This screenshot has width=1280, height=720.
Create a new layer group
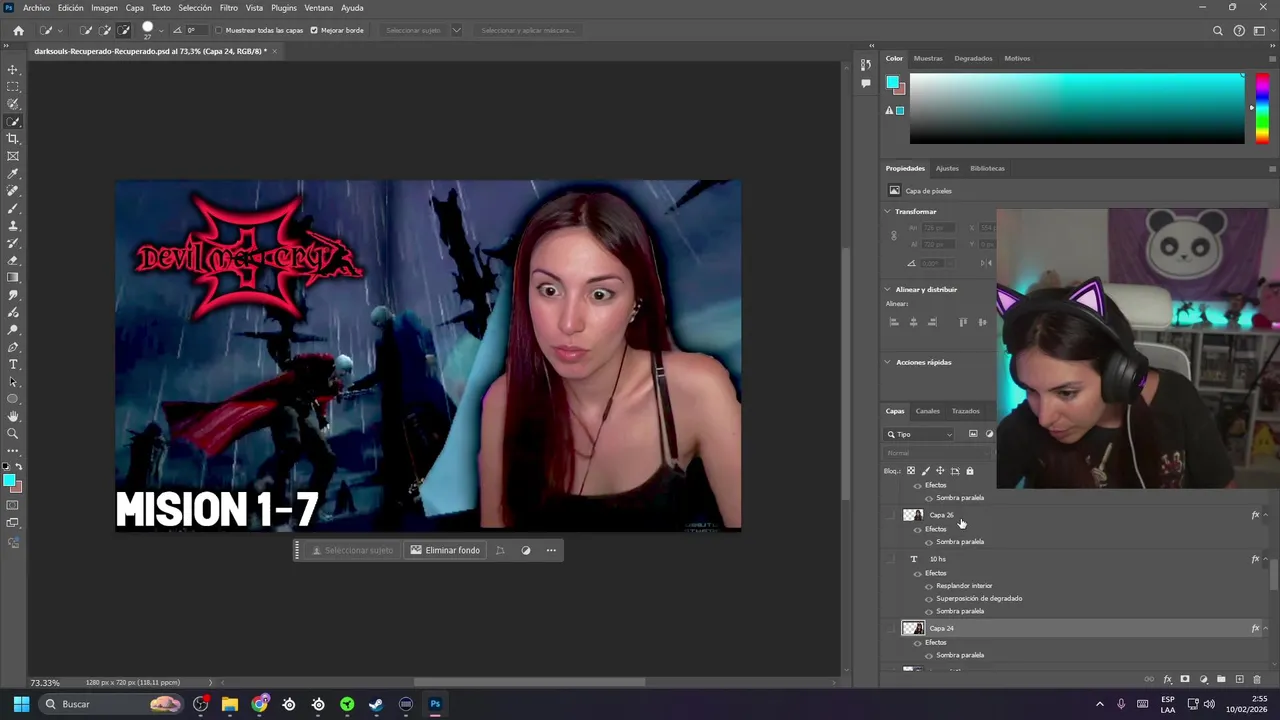point(1221,679)
